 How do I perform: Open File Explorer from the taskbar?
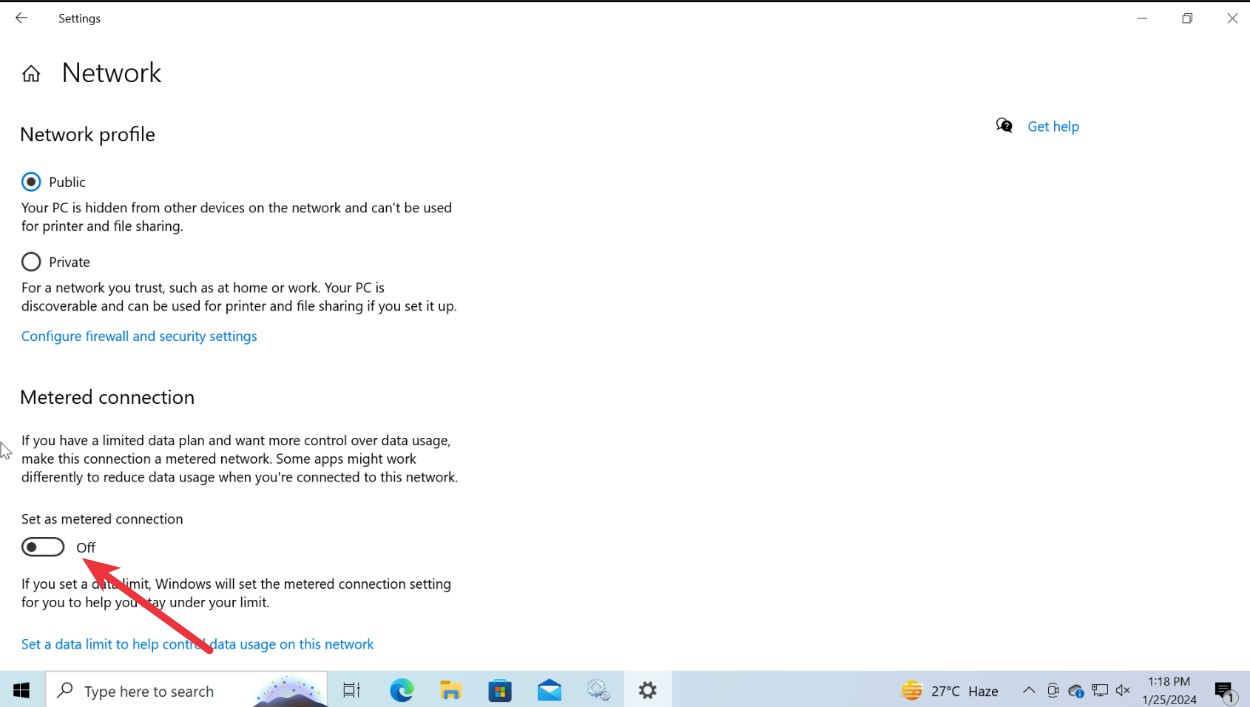coord(450,690)
